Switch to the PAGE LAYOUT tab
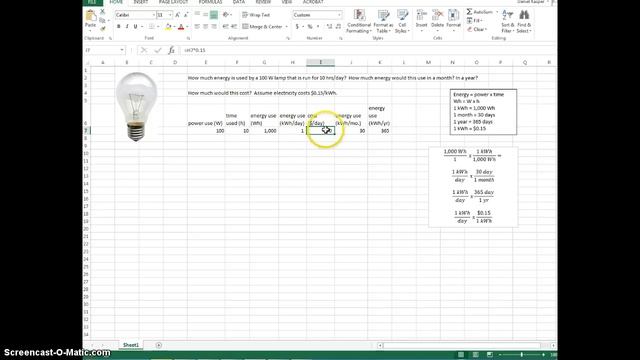Image resolution: width=640 pixels, height=360 pixels. point(173,2)
